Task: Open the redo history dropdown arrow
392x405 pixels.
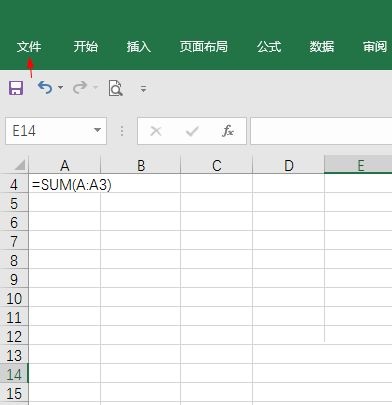Action: (95, 88)
